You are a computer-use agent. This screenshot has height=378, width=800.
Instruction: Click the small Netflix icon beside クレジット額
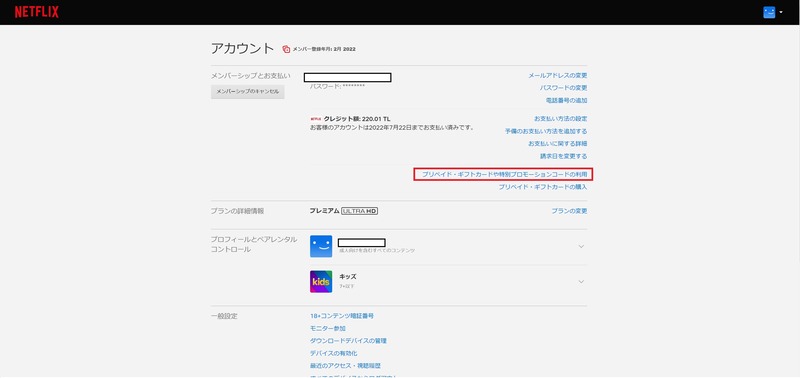coord(315,119)
